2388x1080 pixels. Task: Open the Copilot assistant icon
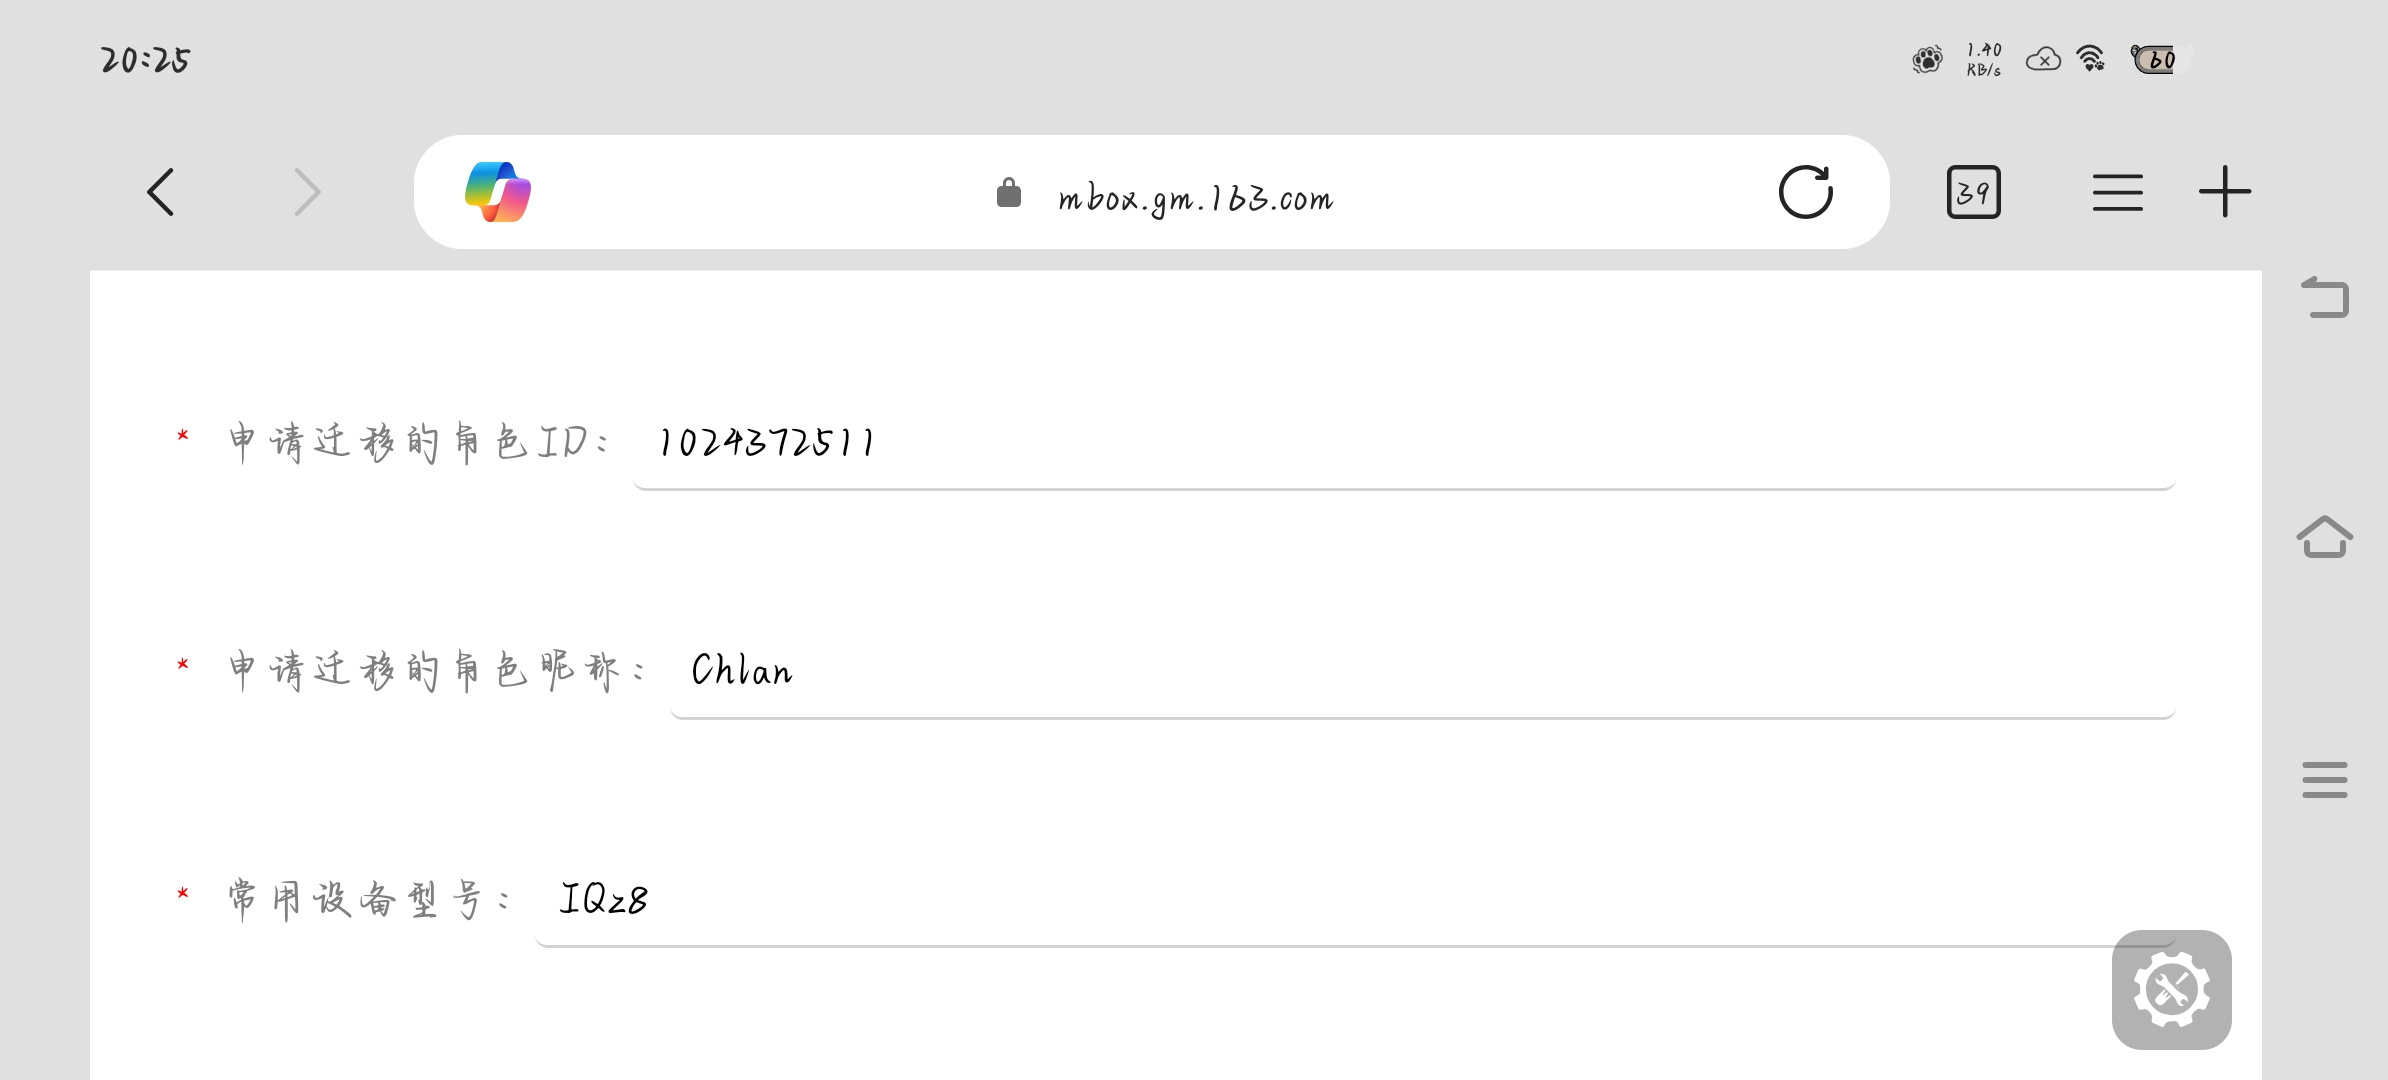(498, 192)
